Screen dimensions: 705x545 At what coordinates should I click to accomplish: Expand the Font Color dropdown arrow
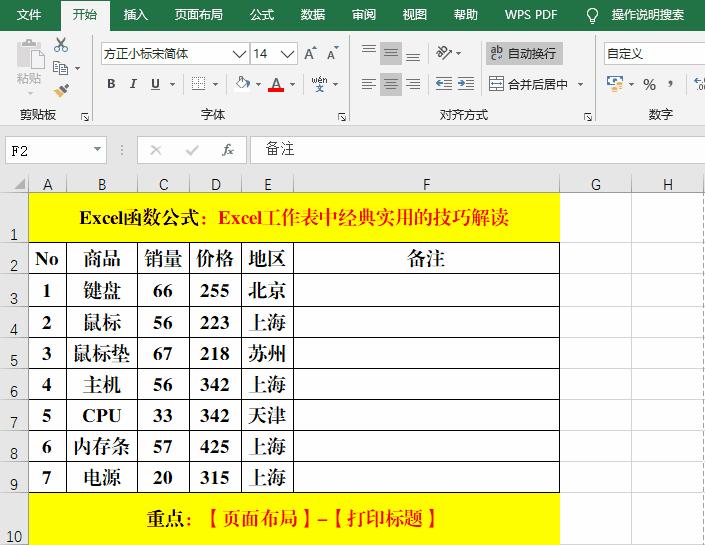coord(293,84)
